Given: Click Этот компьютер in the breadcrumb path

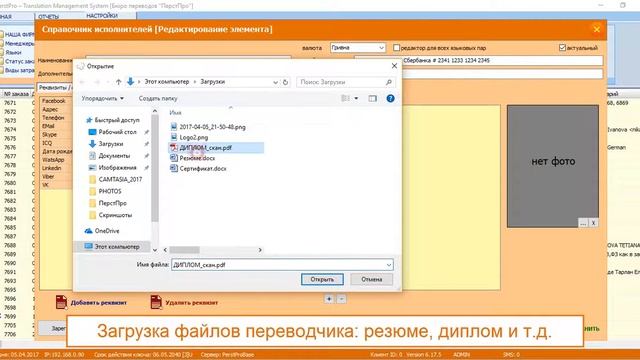Looking at the screenshot, I should tap(167, 82).
